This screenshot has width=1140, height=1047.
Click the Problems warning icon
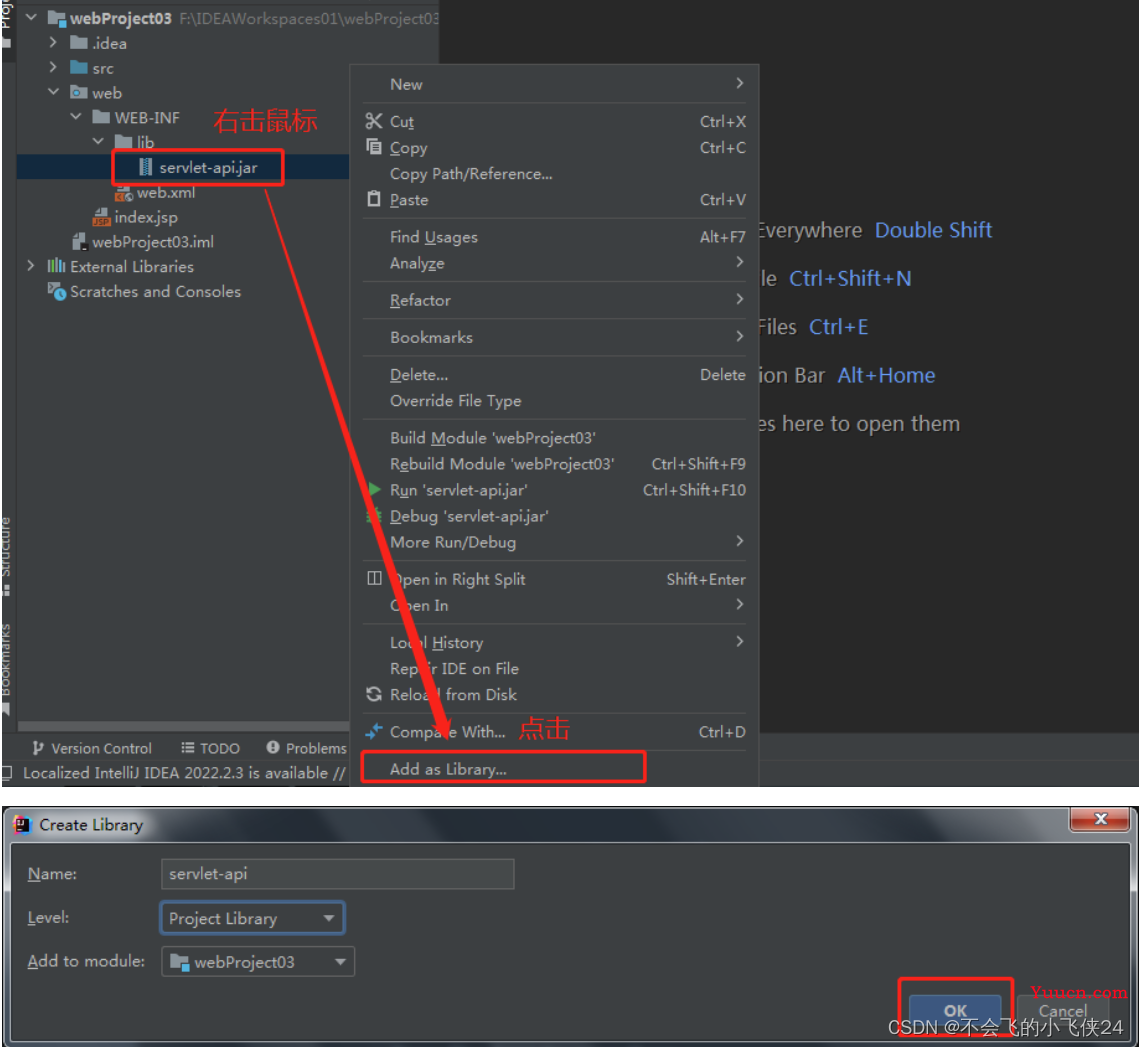(x=273, y=747)
